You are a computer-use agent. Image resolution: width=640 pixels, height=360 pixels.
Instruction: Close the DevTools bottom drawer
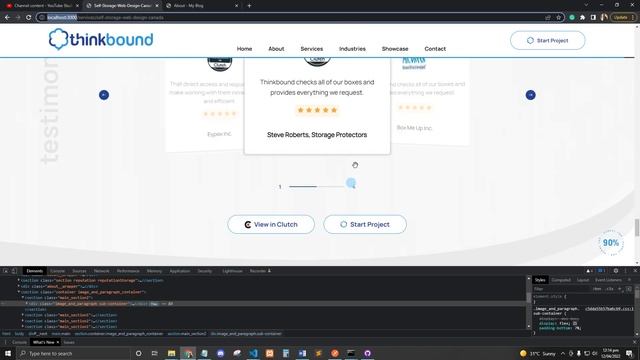[635, 342]
